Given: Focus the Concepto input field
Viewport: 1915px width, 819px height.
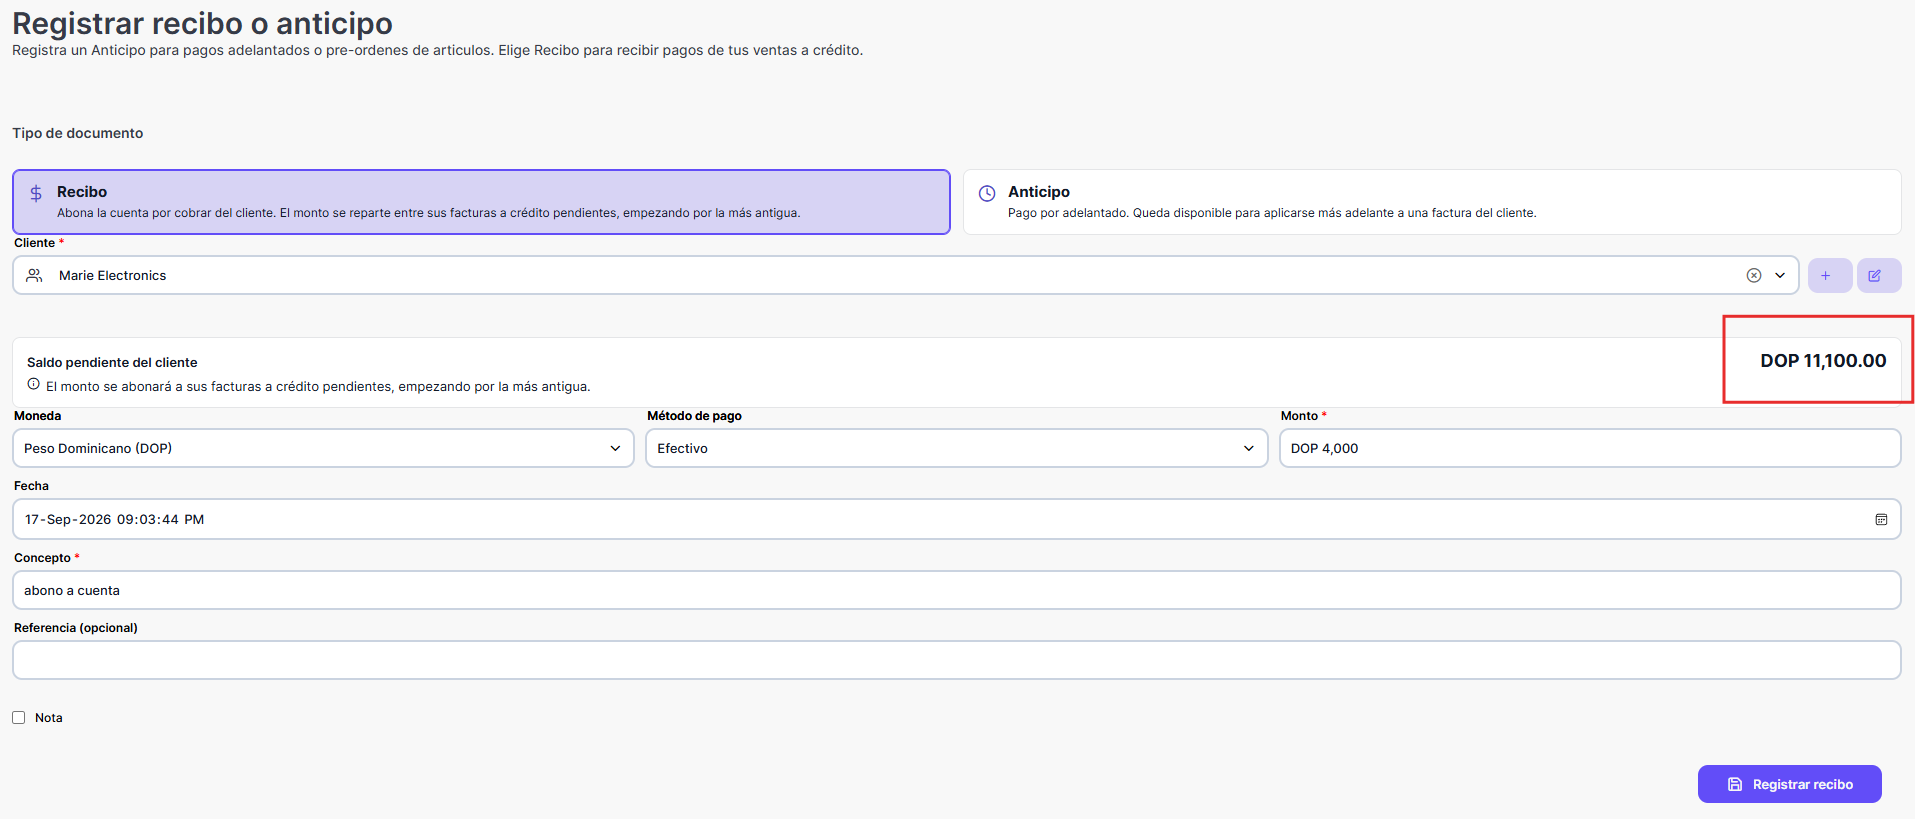Looking at the screenshot, I should pos(957,590).
